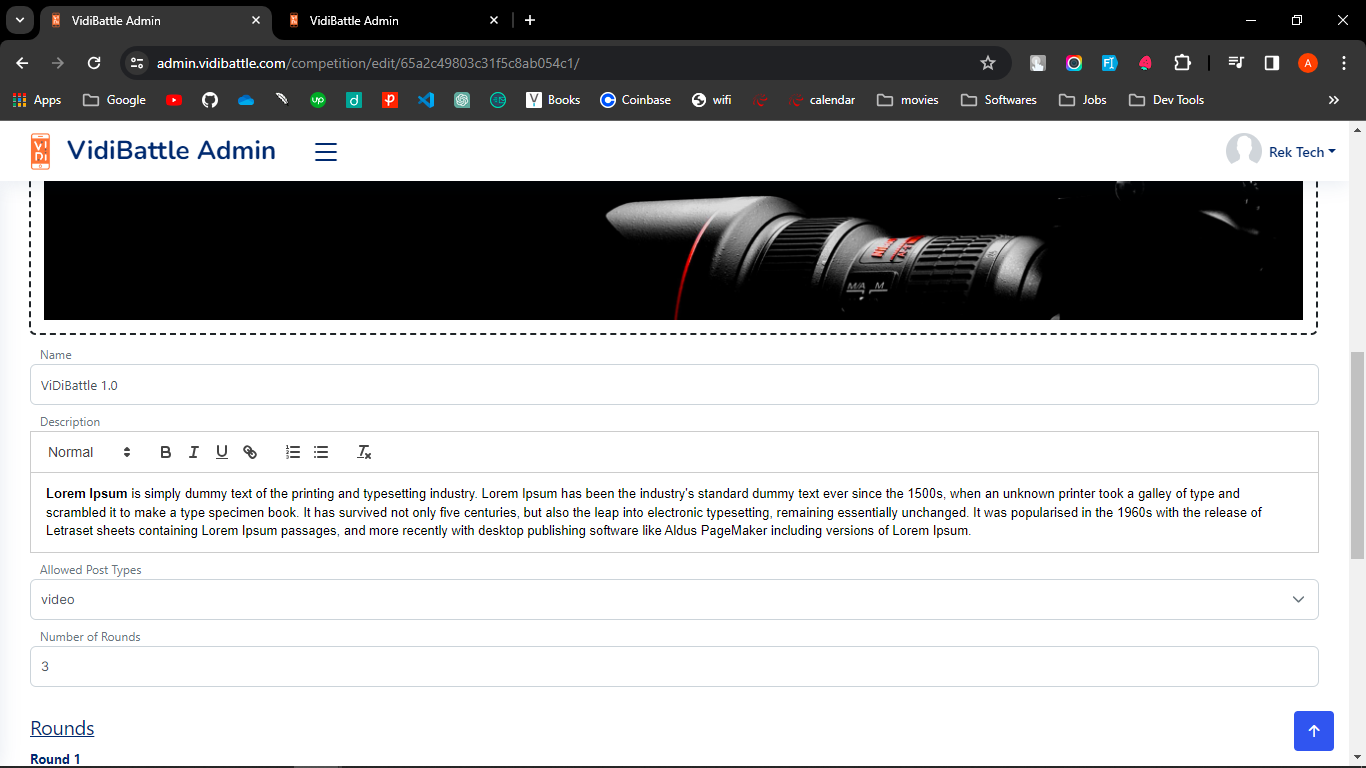Open a new browser tab
1366x768 pixels.
[x=530, y=20]
